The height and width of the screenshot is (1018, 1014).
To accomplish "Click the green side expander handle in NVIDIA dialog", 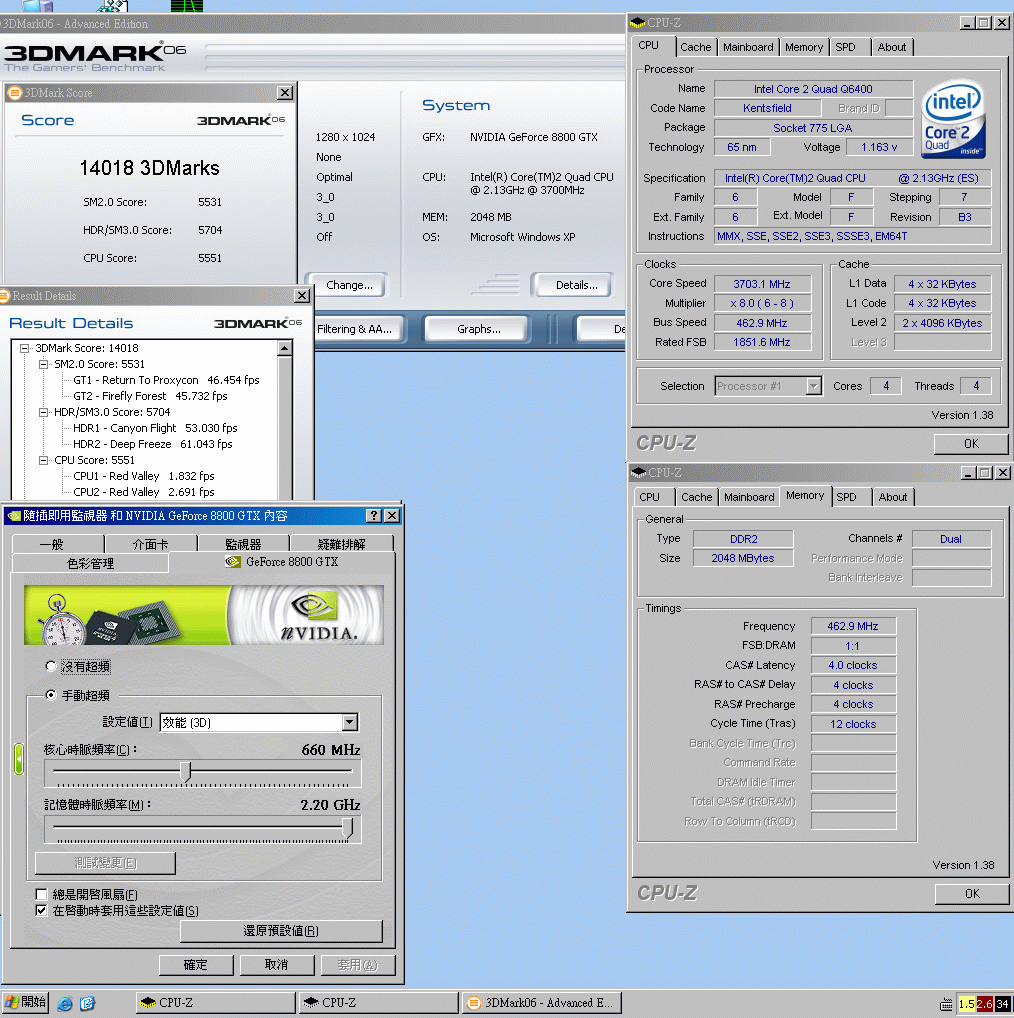I will 19,758.
